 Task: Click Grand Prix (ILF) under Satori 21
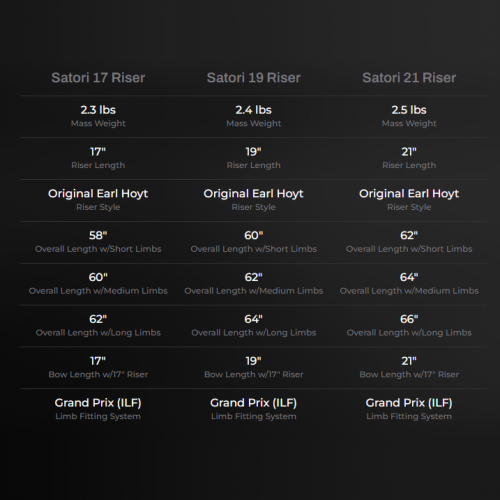coord(409,403)
